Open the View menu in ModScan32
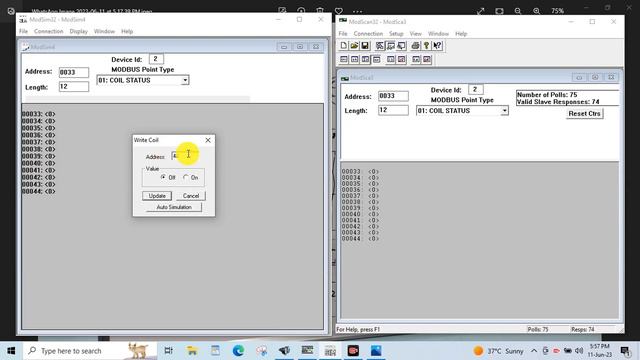The image size is (640, 360). (416, 33)
